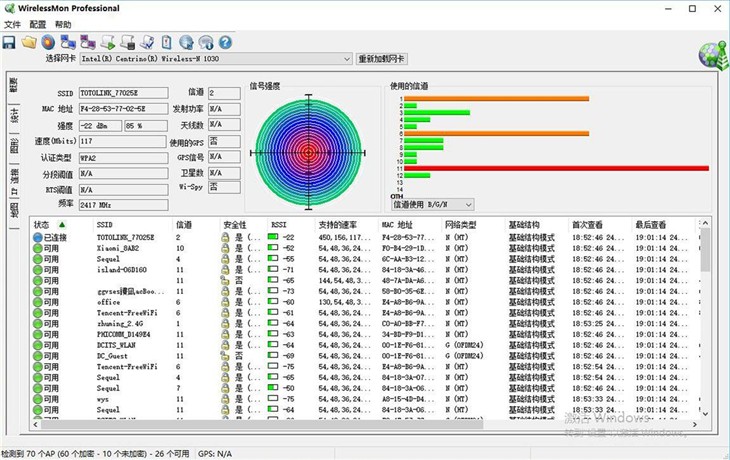Click the blue help question mark icon
The width and height of the screenshot is (730, 460).
[x=225, y=42]
